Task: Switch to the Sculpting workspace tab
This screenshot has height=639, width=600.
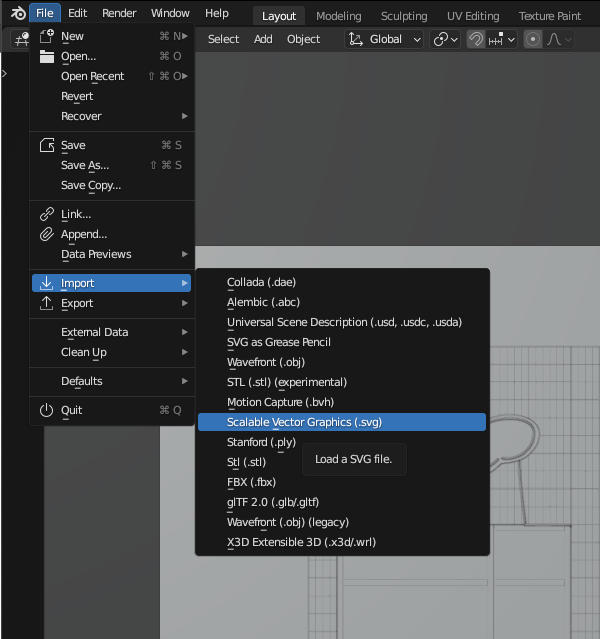Action: (x=404, y=16)
